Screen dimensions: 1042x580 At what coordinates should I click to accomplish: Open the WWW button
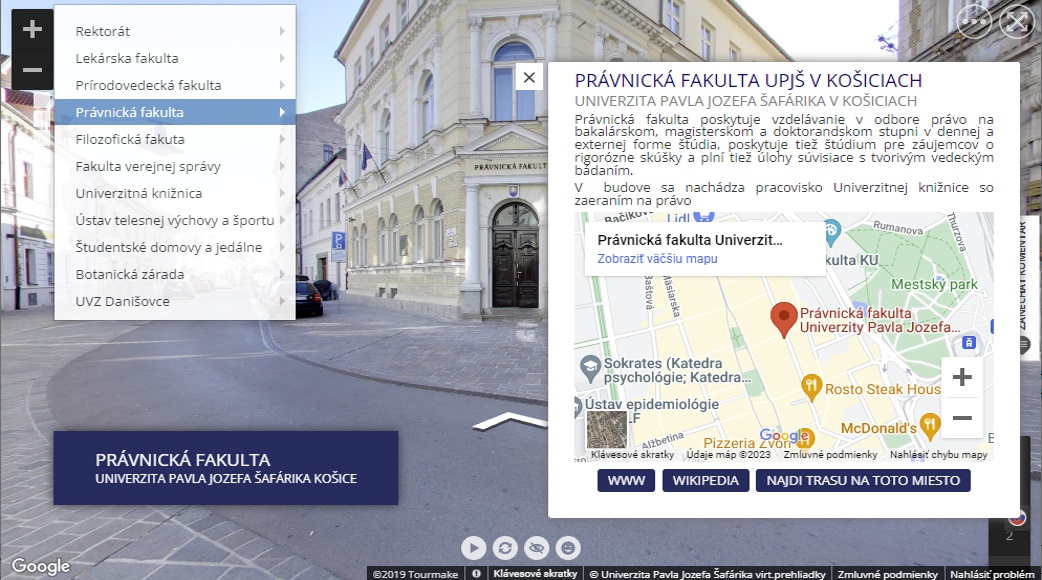coord(626,480)
